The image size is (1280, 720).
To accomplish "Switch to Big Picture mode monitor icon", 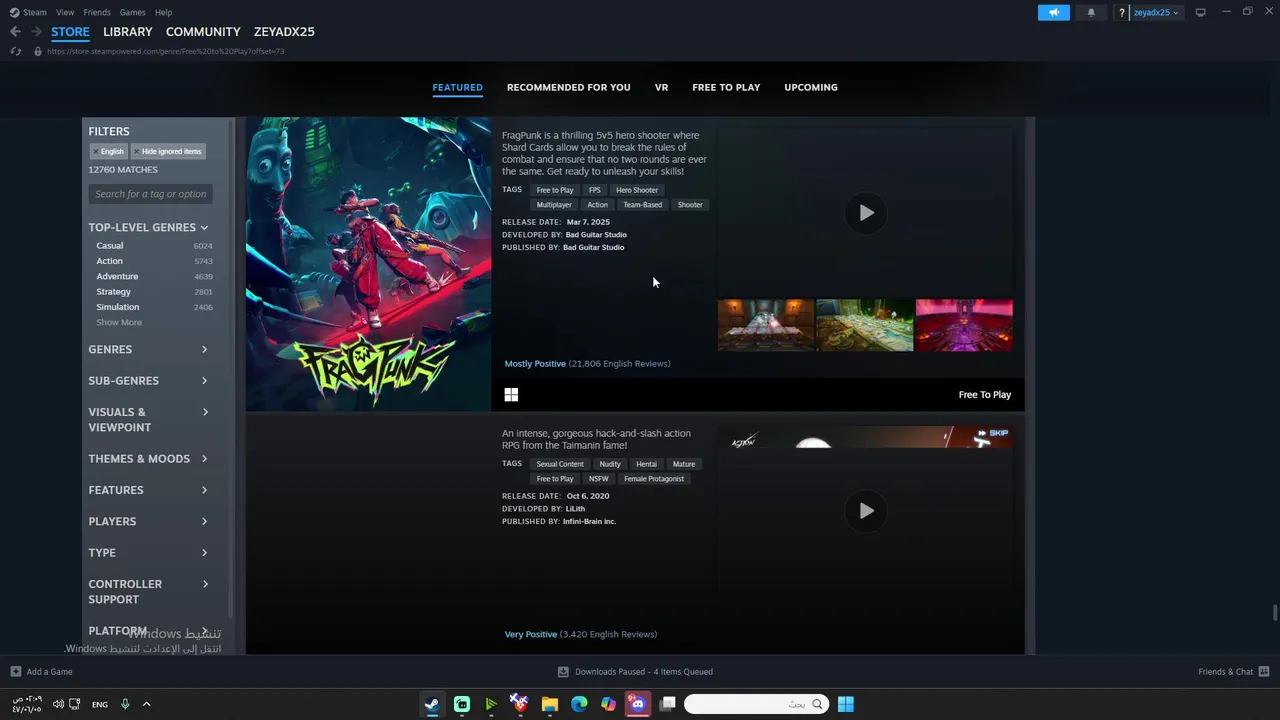I will pos(1200,12).
